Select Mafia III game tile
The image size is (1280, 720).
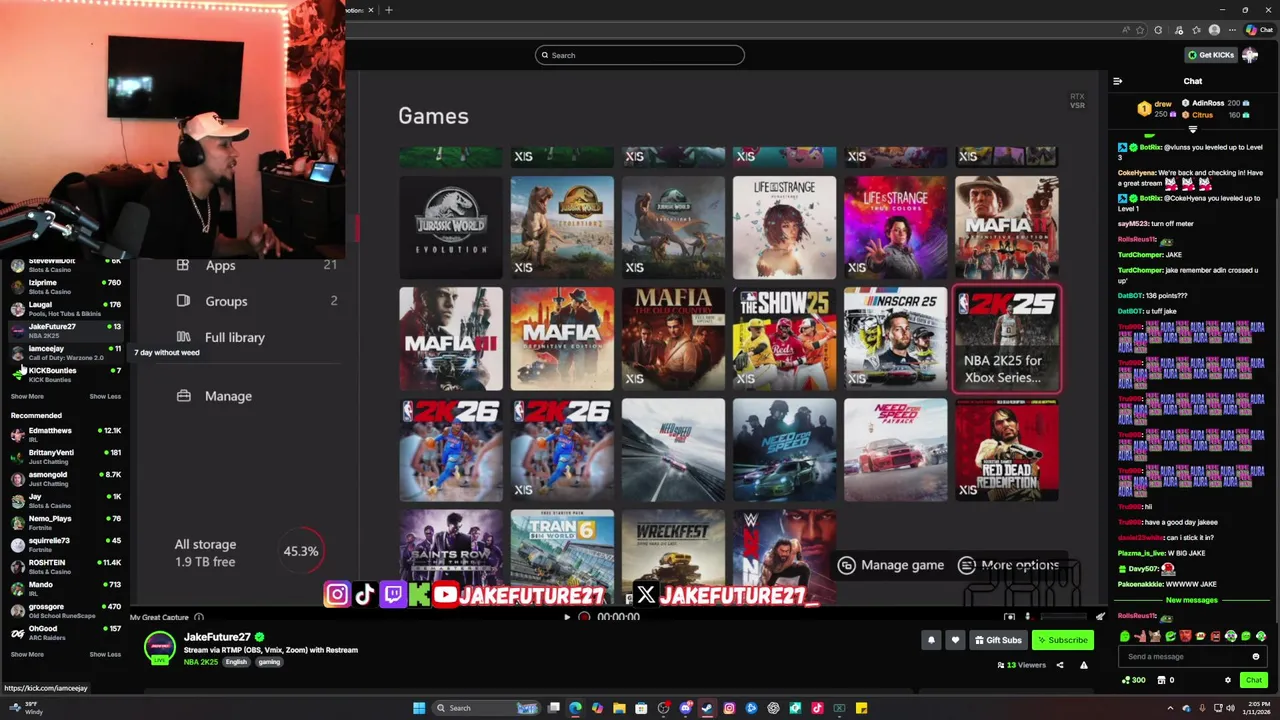(x=451, y=338)
